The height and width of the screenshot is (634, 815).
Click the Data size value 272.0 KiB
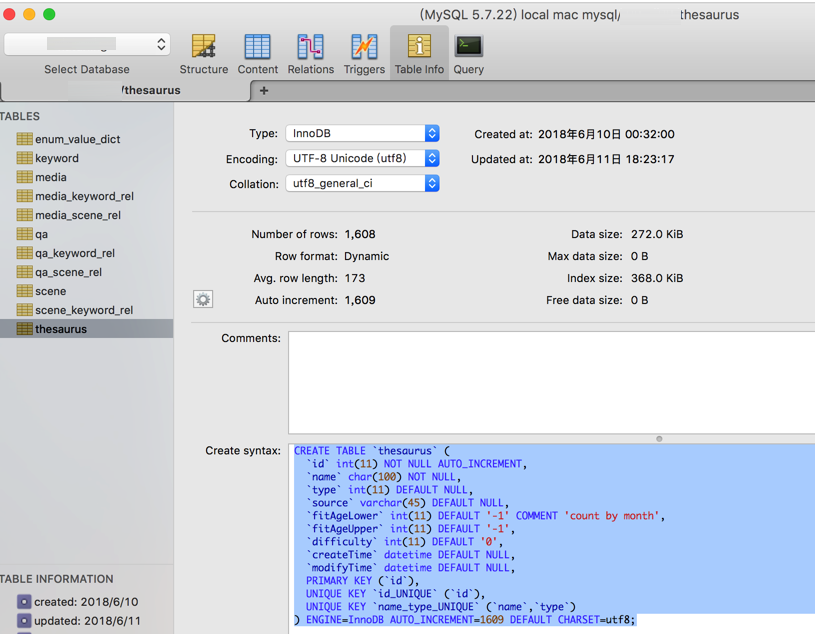click(x=657, y=234)
